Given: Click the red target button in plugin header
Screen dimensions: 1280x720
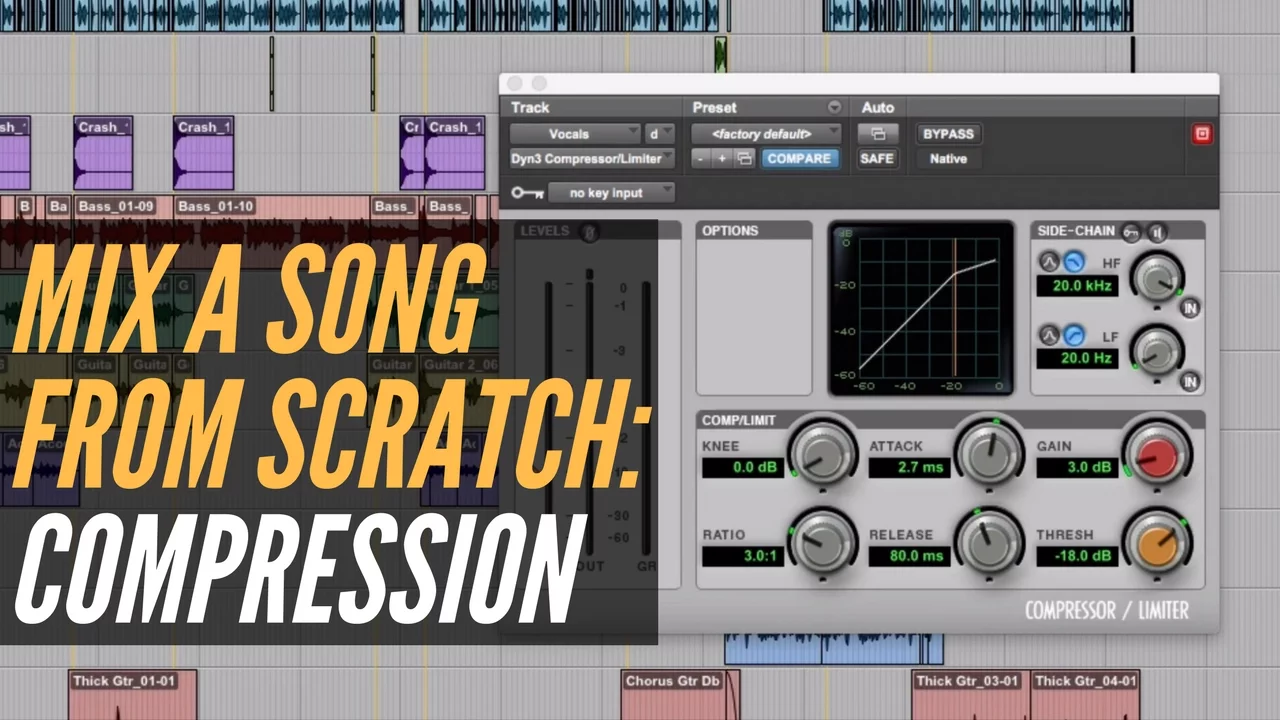Looking at the screenshot, I should [1202, 134].
